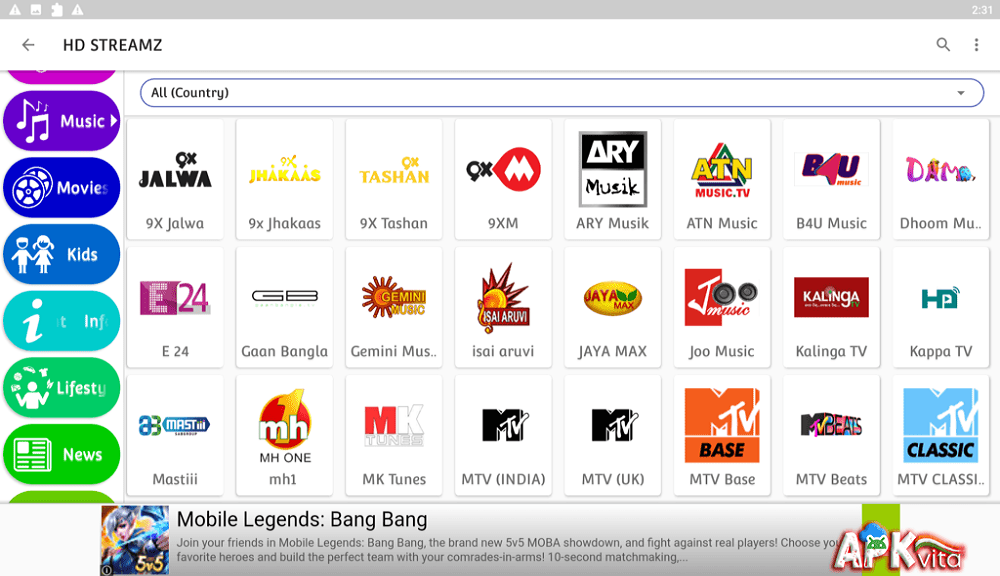Open the Kalinga TV channel logo
Viewport: 1000px width, 576px height.
coord(831,297)
